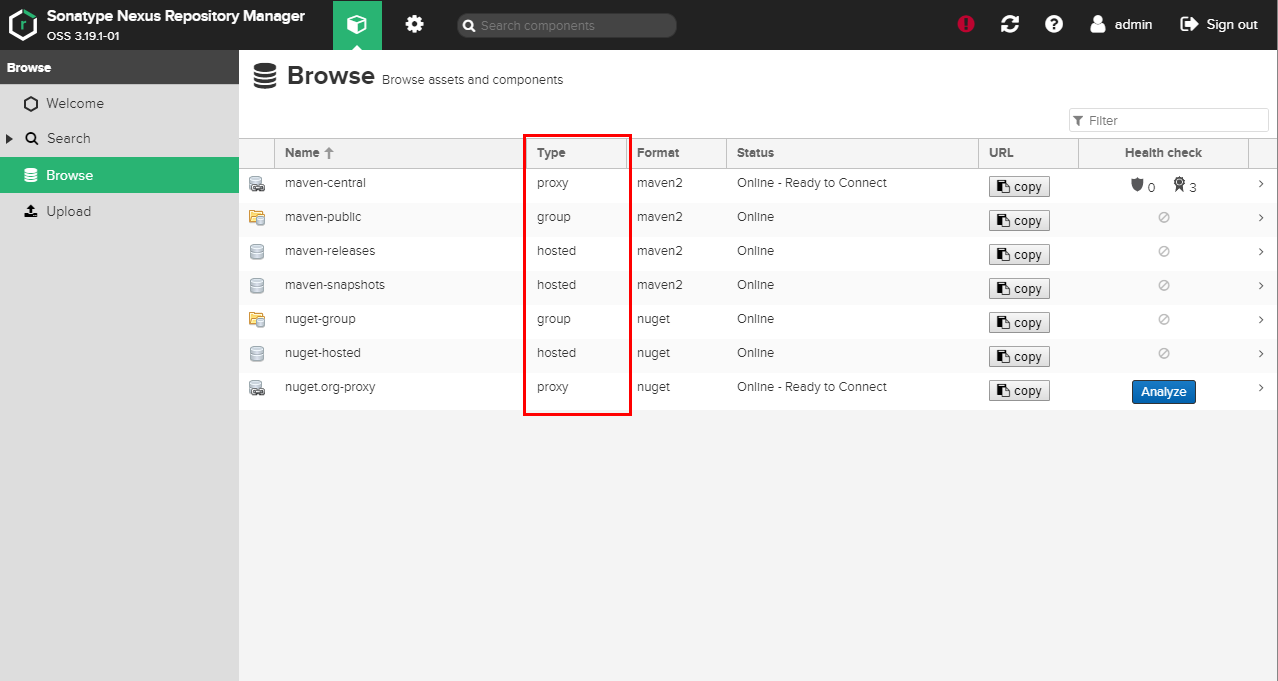Open Welcome in the sidebar
The width and height of the screenshot is (1278, 681).
point(119,103)
